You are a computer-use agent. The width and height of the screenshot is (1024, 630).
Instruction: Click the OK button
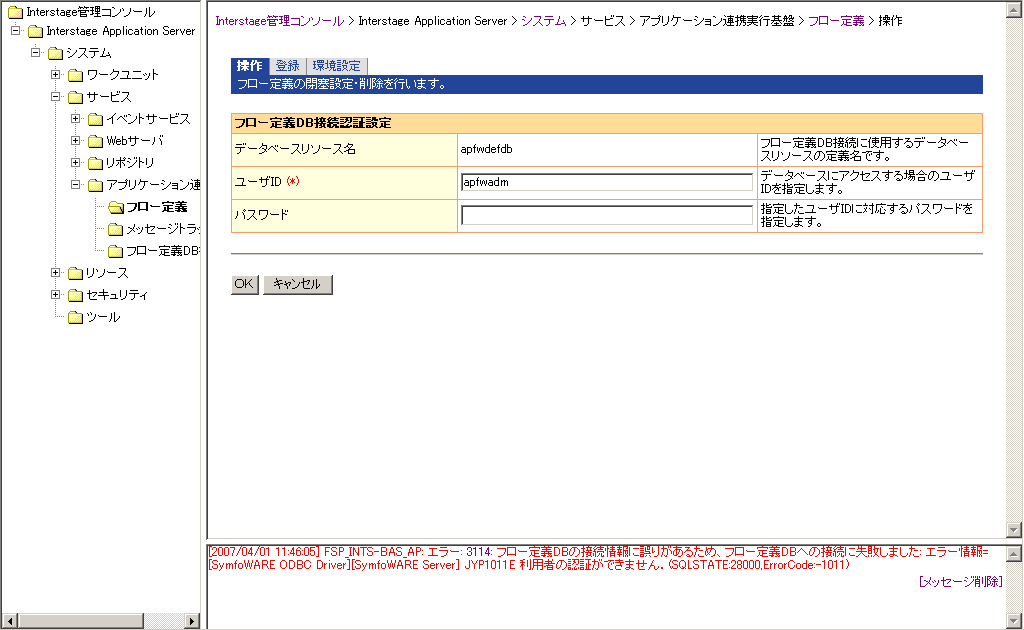tap(244, 284)
